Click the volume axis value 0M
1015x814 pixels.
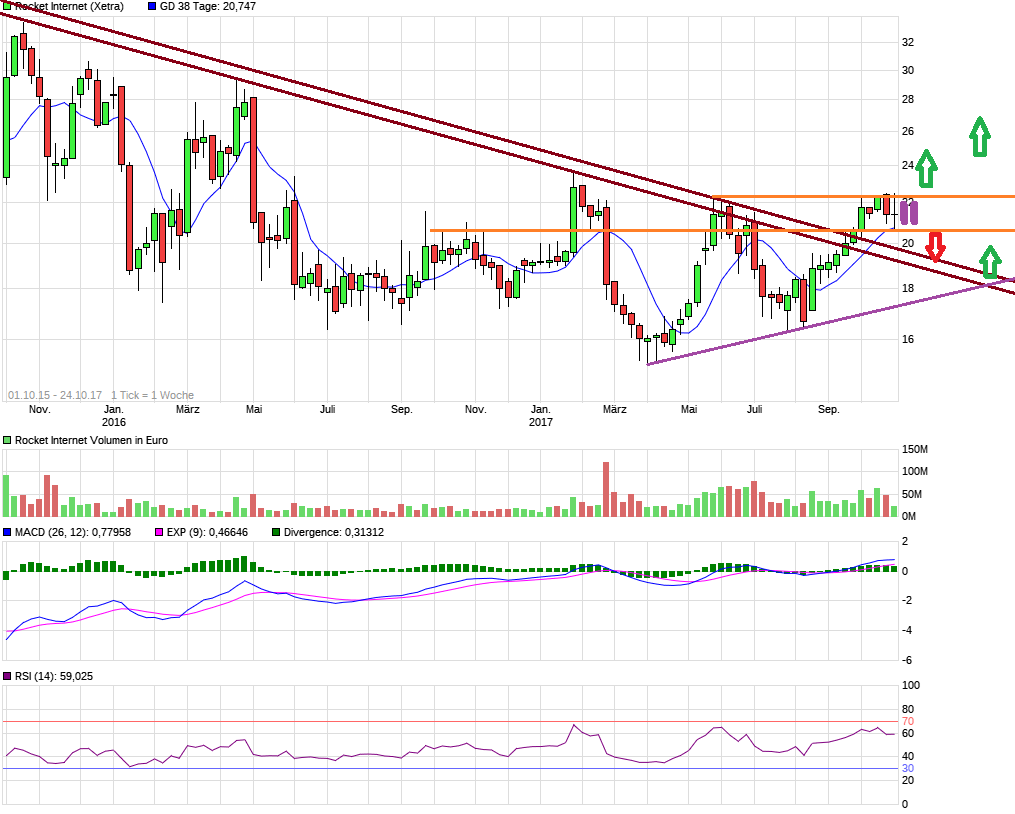909,517
